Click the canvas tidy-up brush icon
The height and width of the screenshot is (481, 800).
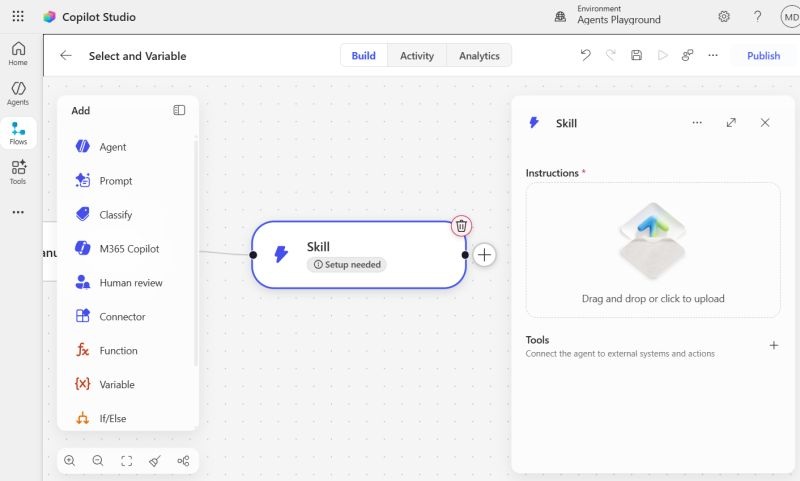[x=155, y=461]
